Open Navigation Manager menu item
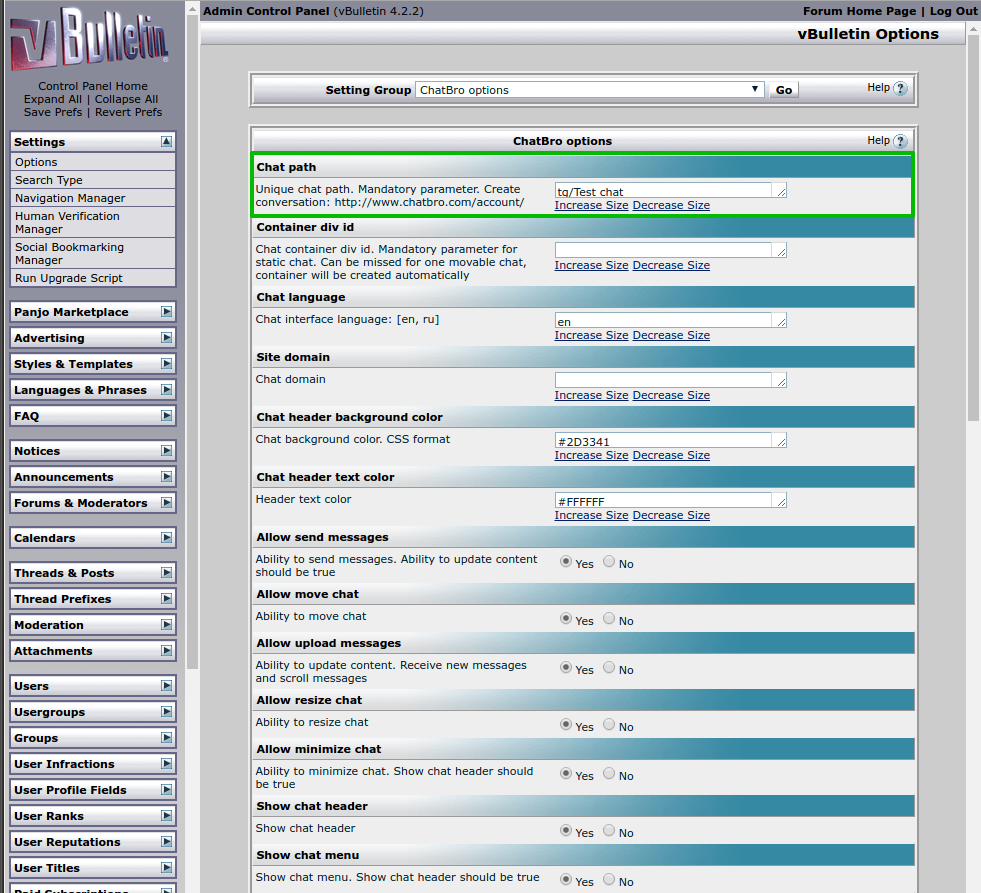Image resolution: width=981 pixels, height=893 pixels. (93, 198)
